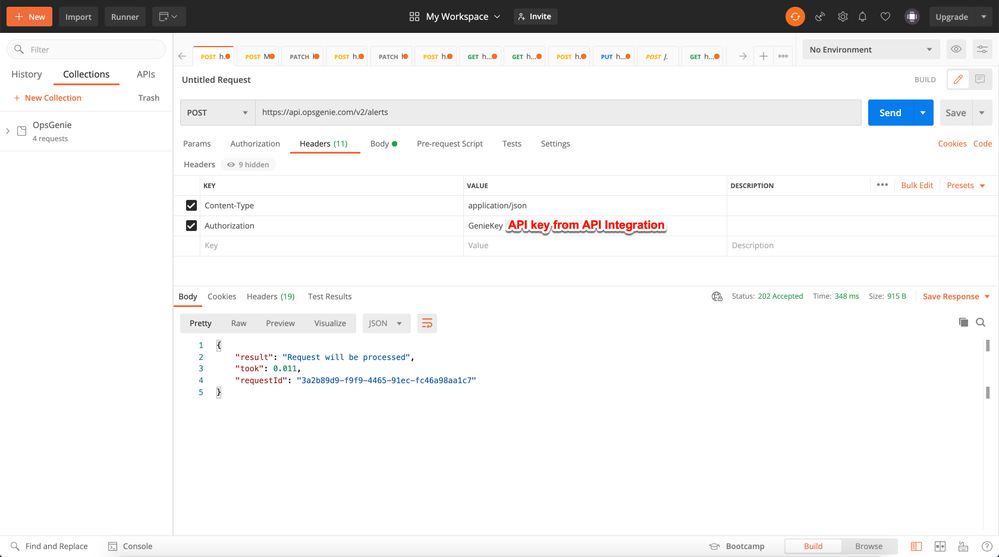Switch to the History sidebar tab

coord(26,74)
